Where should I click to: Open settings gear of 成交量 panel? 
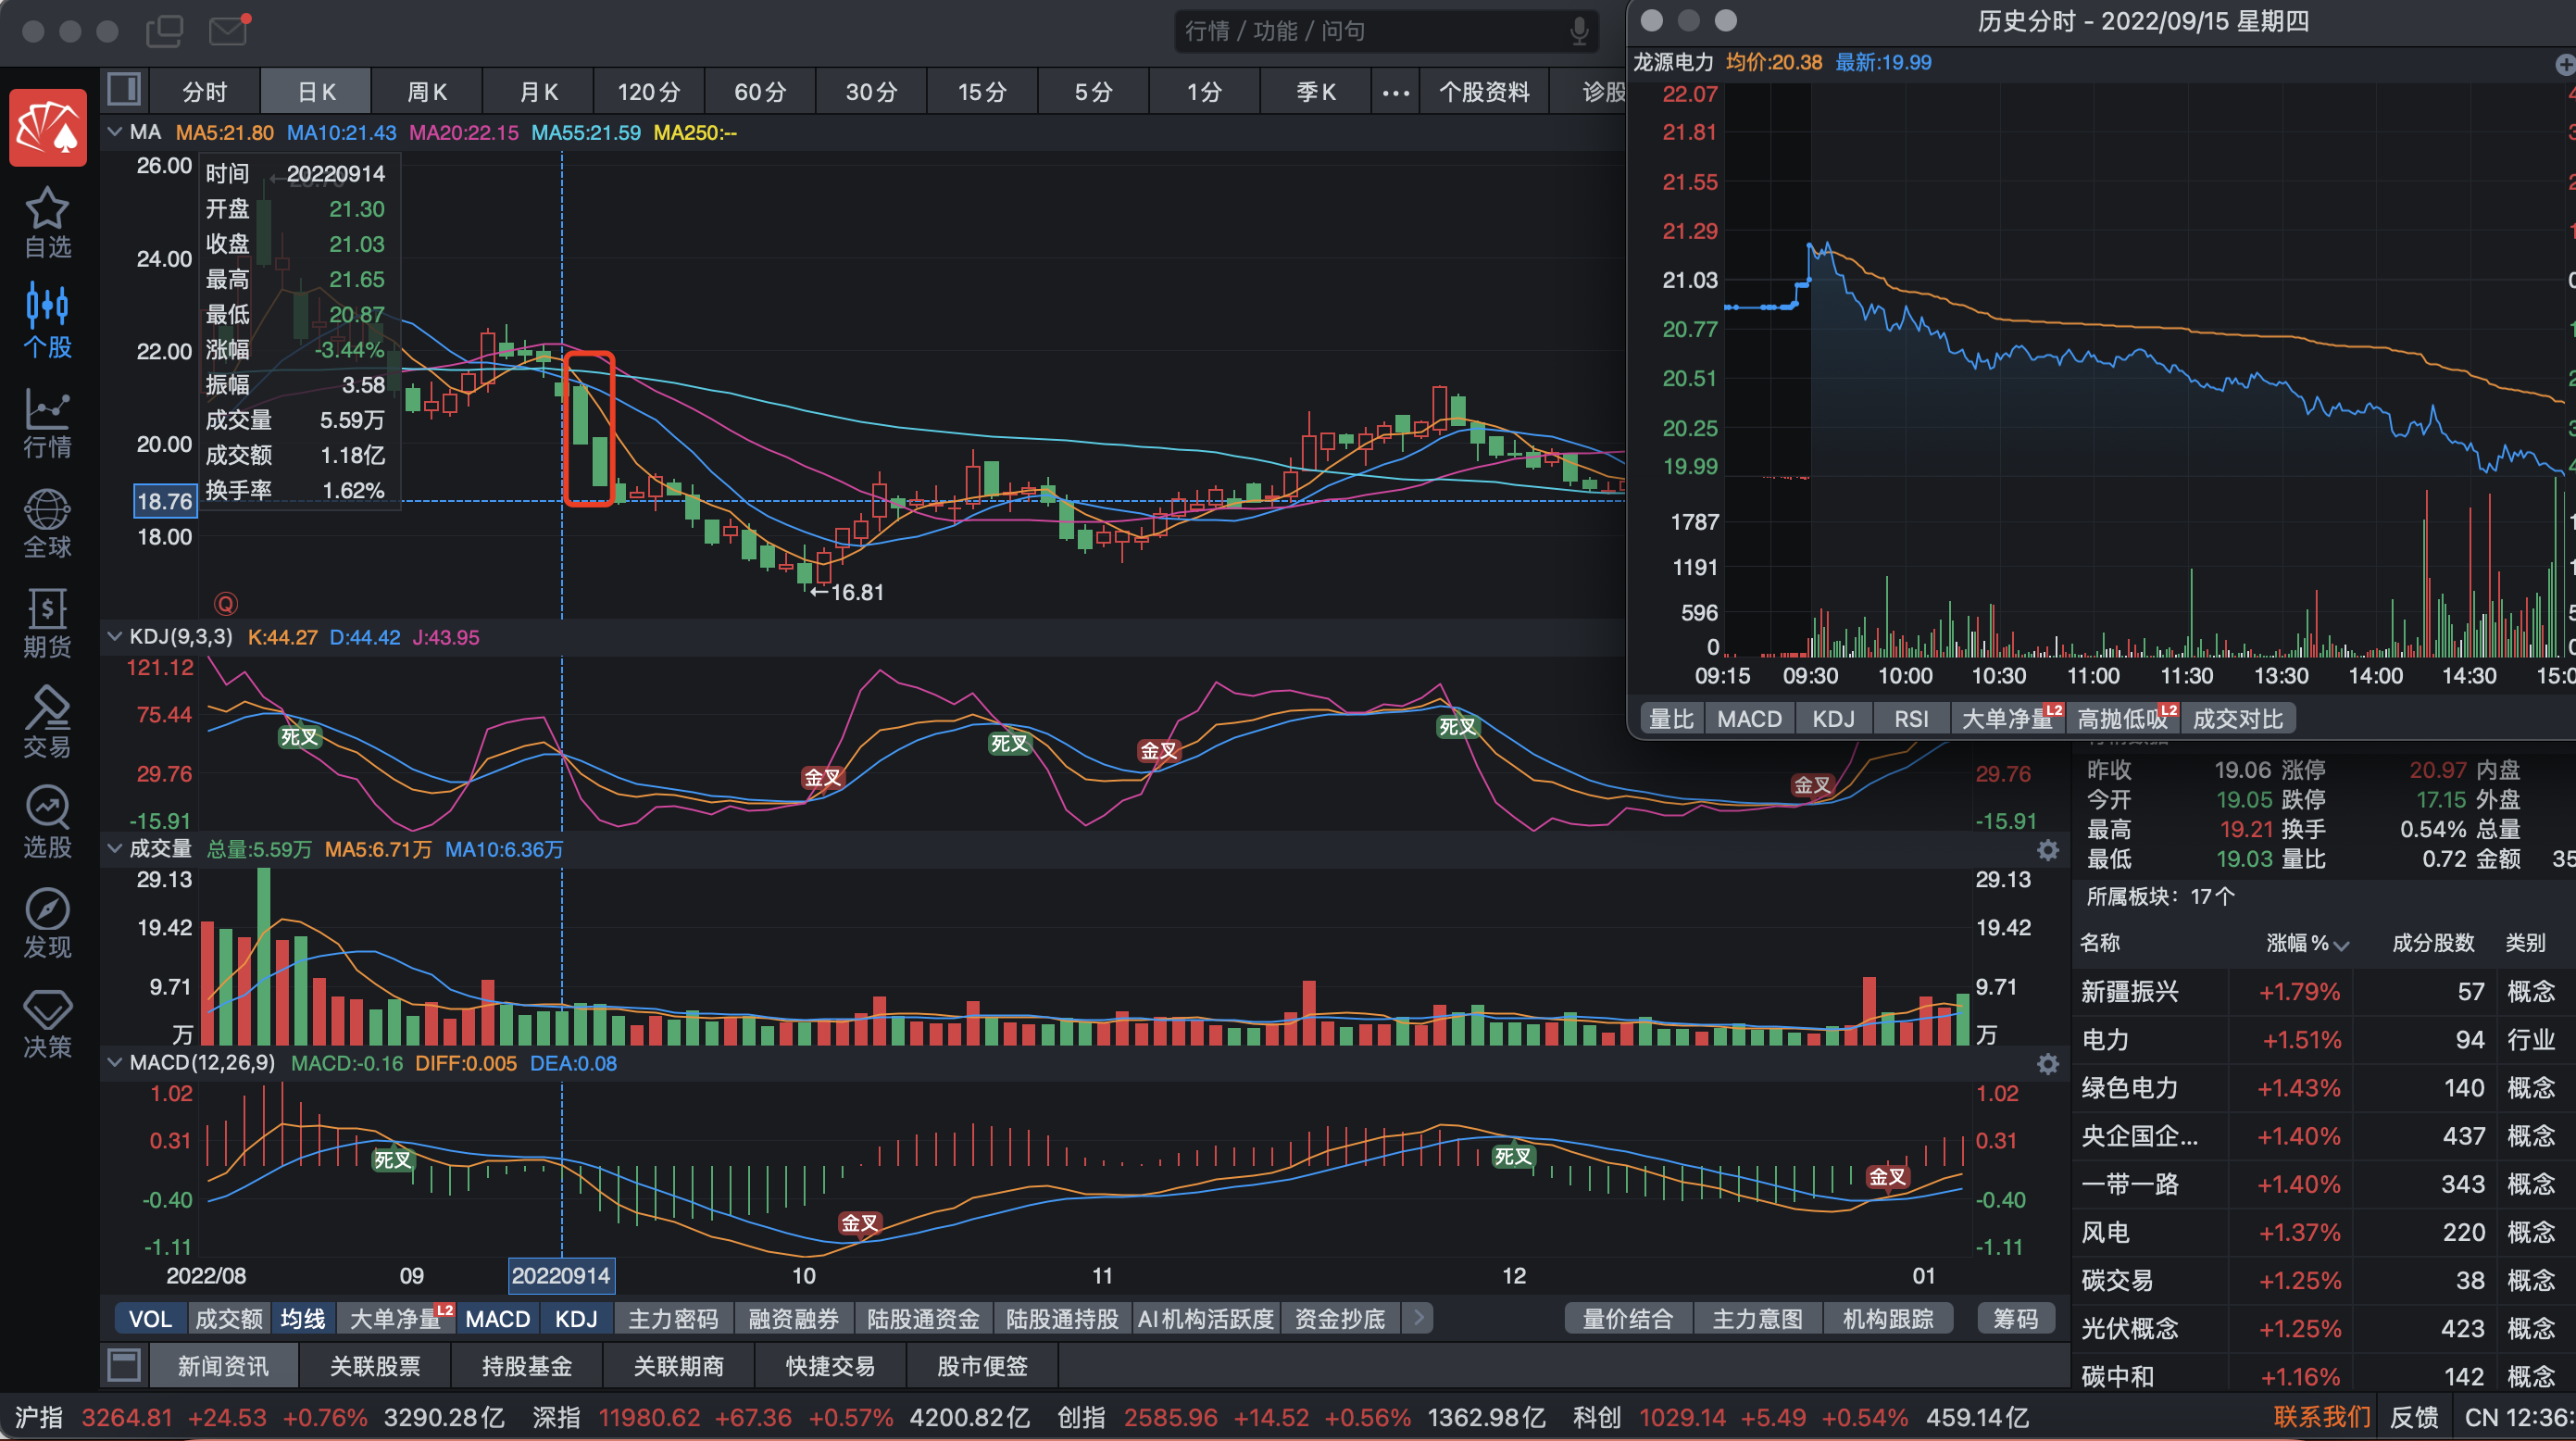click(2048, 850)
